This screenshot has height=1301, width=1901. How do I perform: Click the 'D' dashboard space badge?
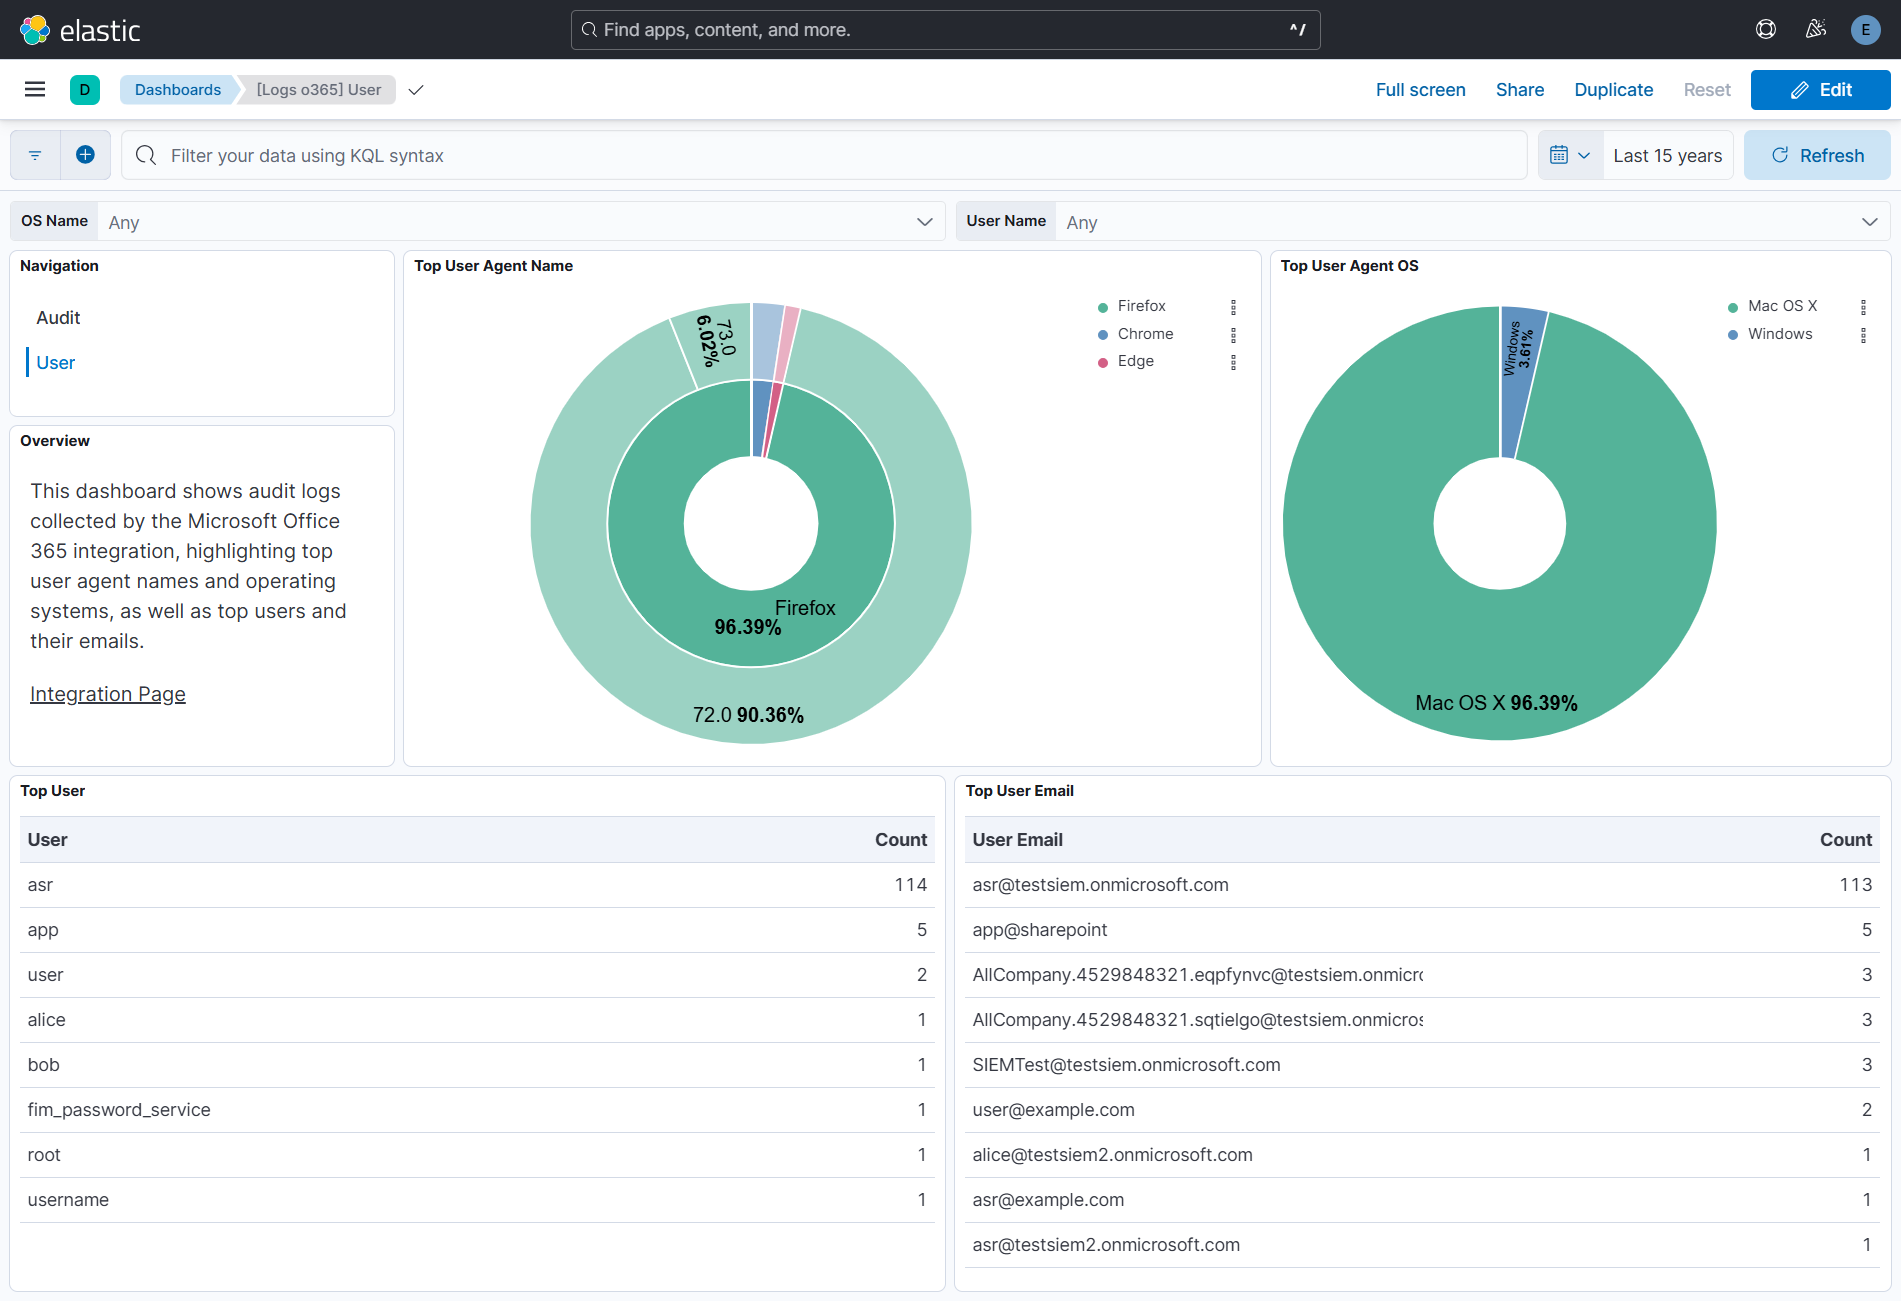pos(85,89)
